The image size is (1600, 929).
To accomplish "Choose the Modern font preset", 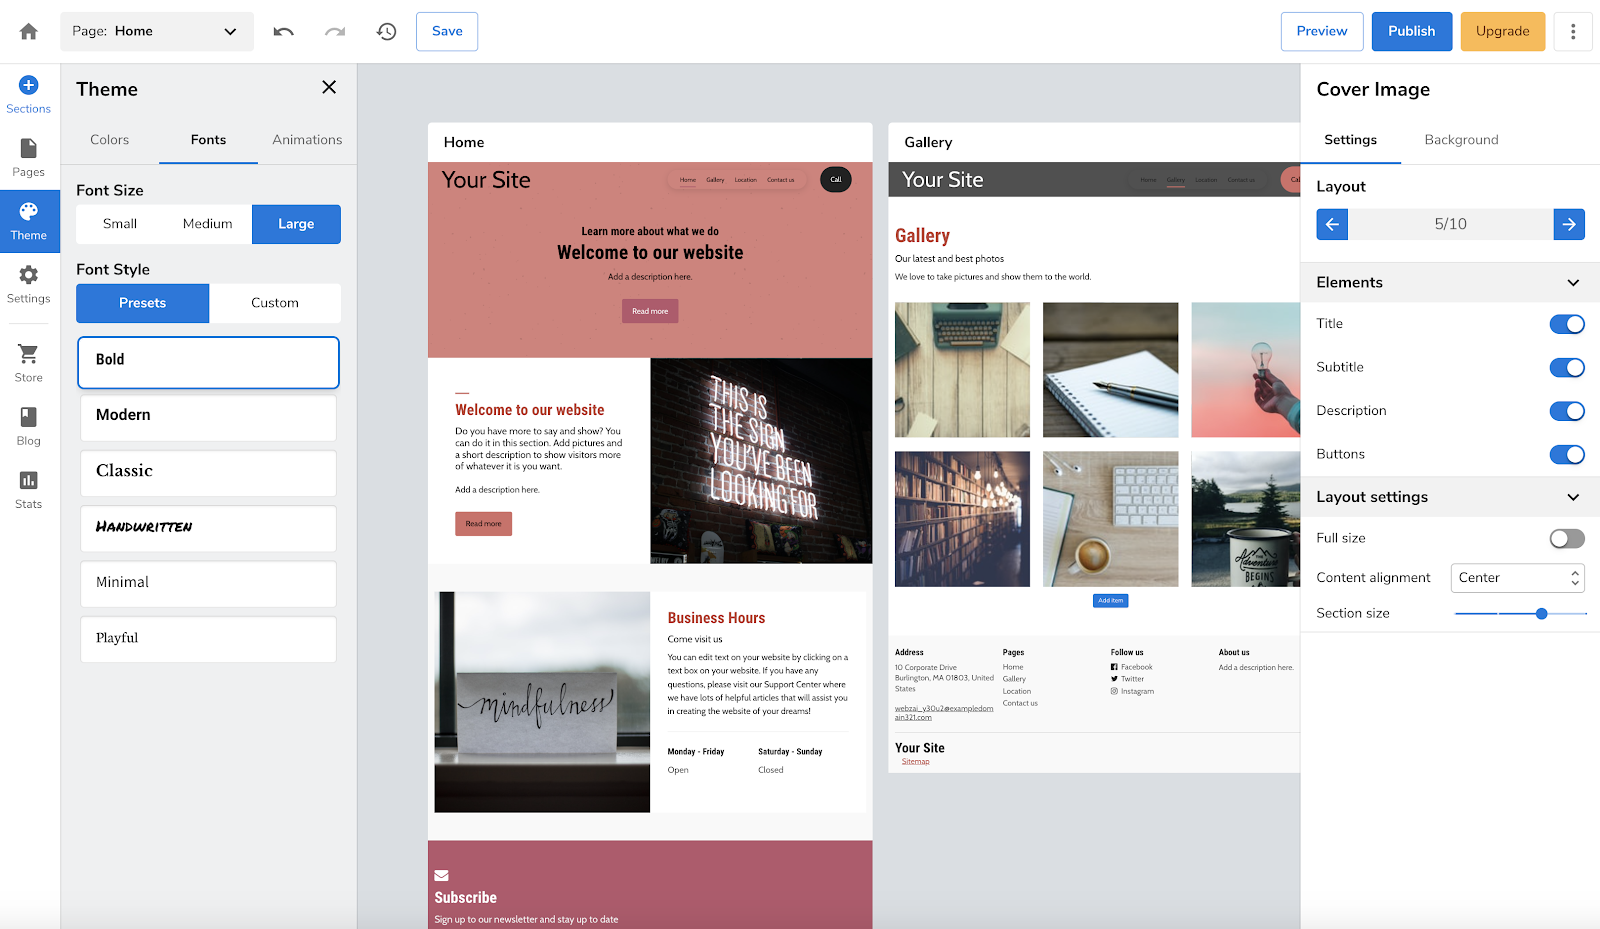I will [x=208, y=417].
